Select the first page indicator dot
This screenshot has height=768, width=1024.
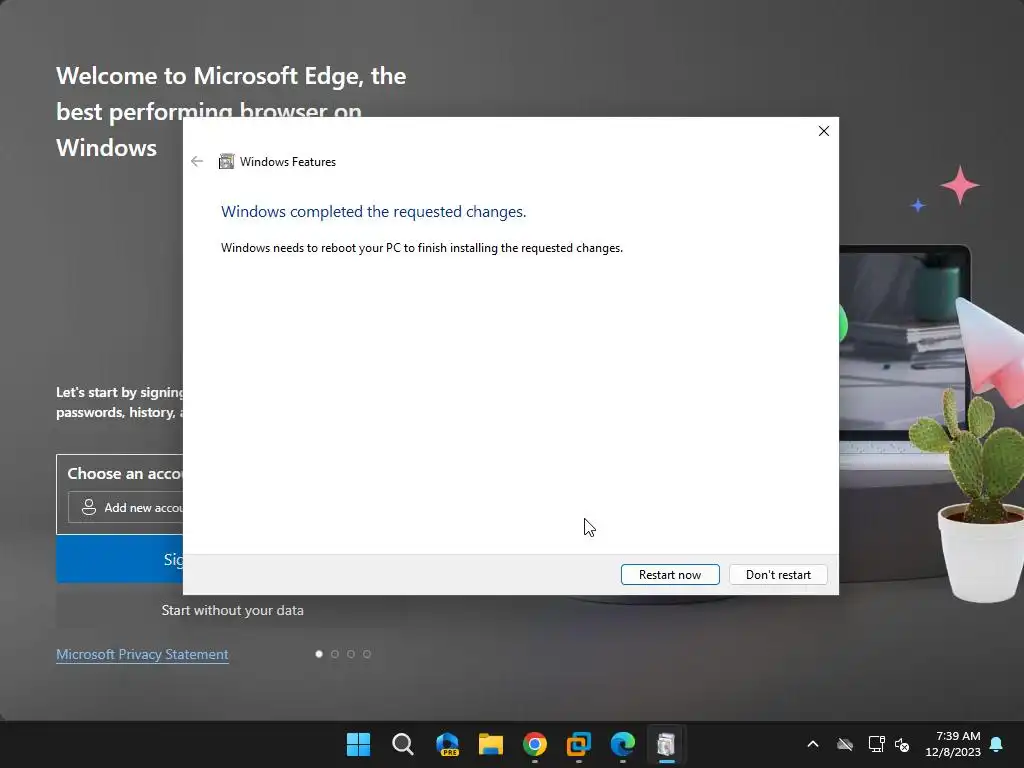pos(319,654)
